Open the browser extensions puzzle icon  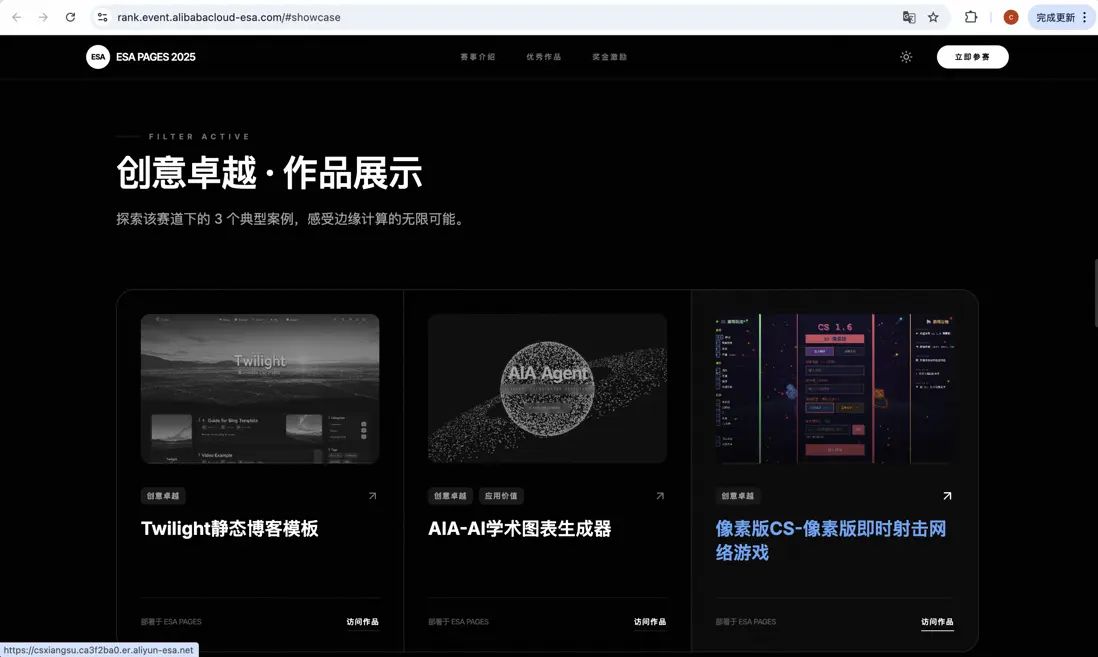tap(971, 18)
